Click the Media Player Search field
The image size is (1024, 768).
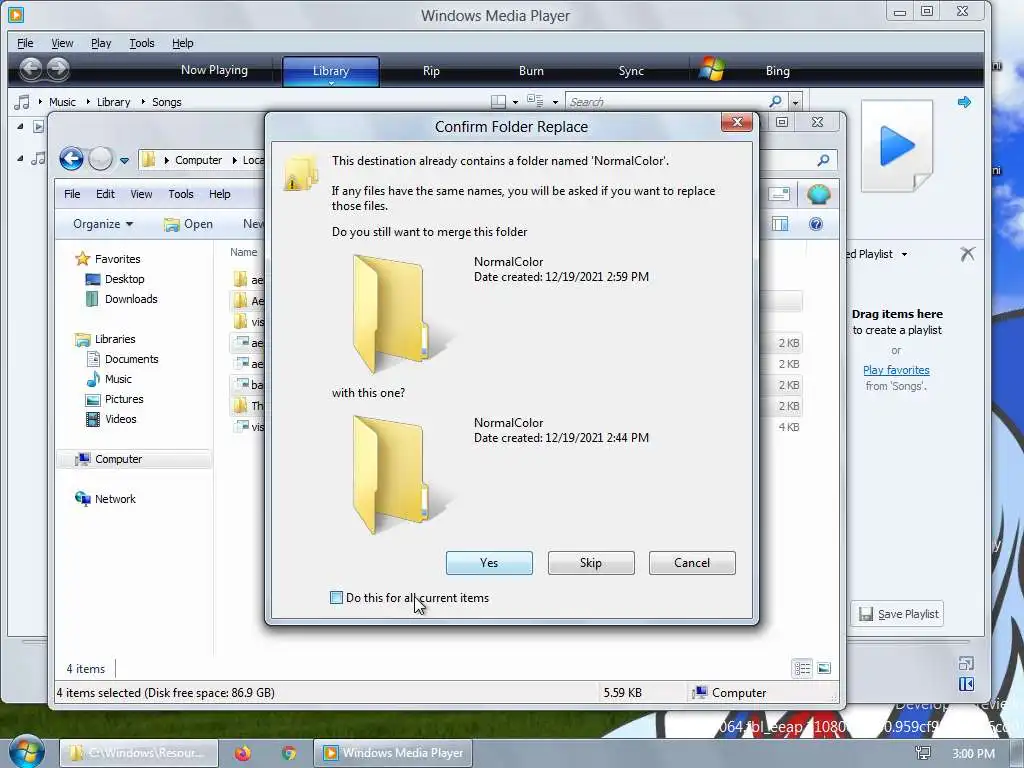tap(666, 102)
